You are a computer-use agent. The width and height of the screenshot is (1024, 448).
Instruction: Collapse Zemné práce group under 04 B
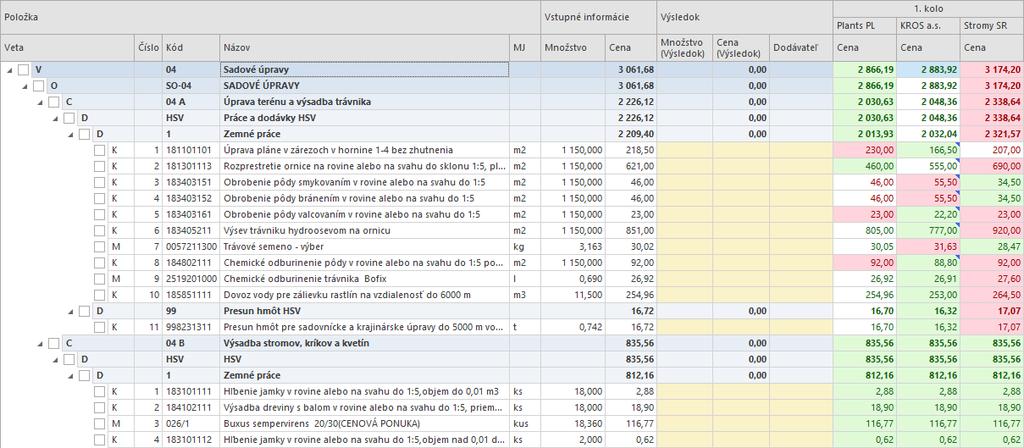pyautogui.click(x=71, y=375)
